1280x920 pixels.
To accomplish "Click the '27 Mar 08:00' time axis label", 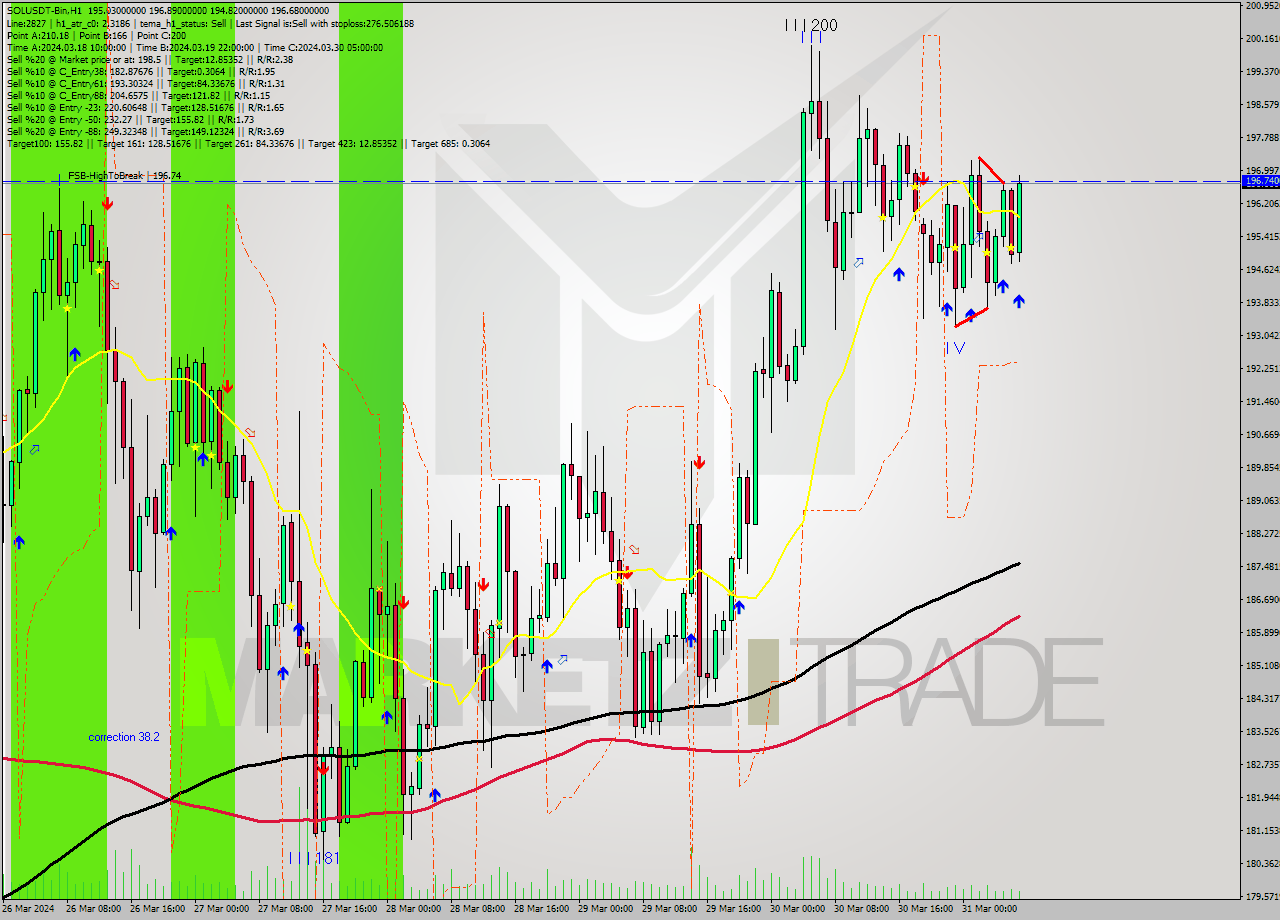I will click(284, 909).
